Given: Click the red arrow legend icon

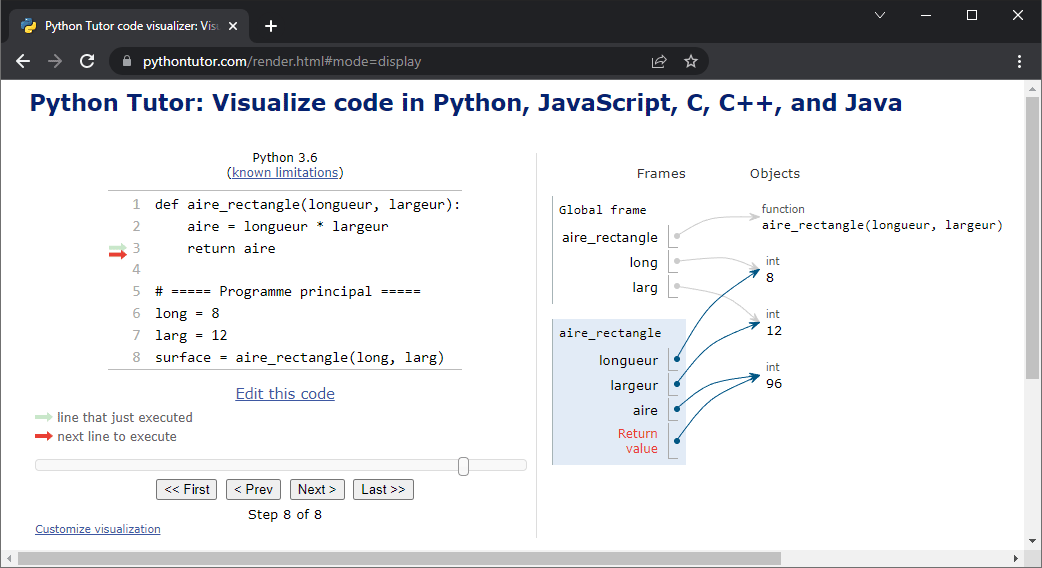Looking at the screenshot, I should (x=43, y=436).
